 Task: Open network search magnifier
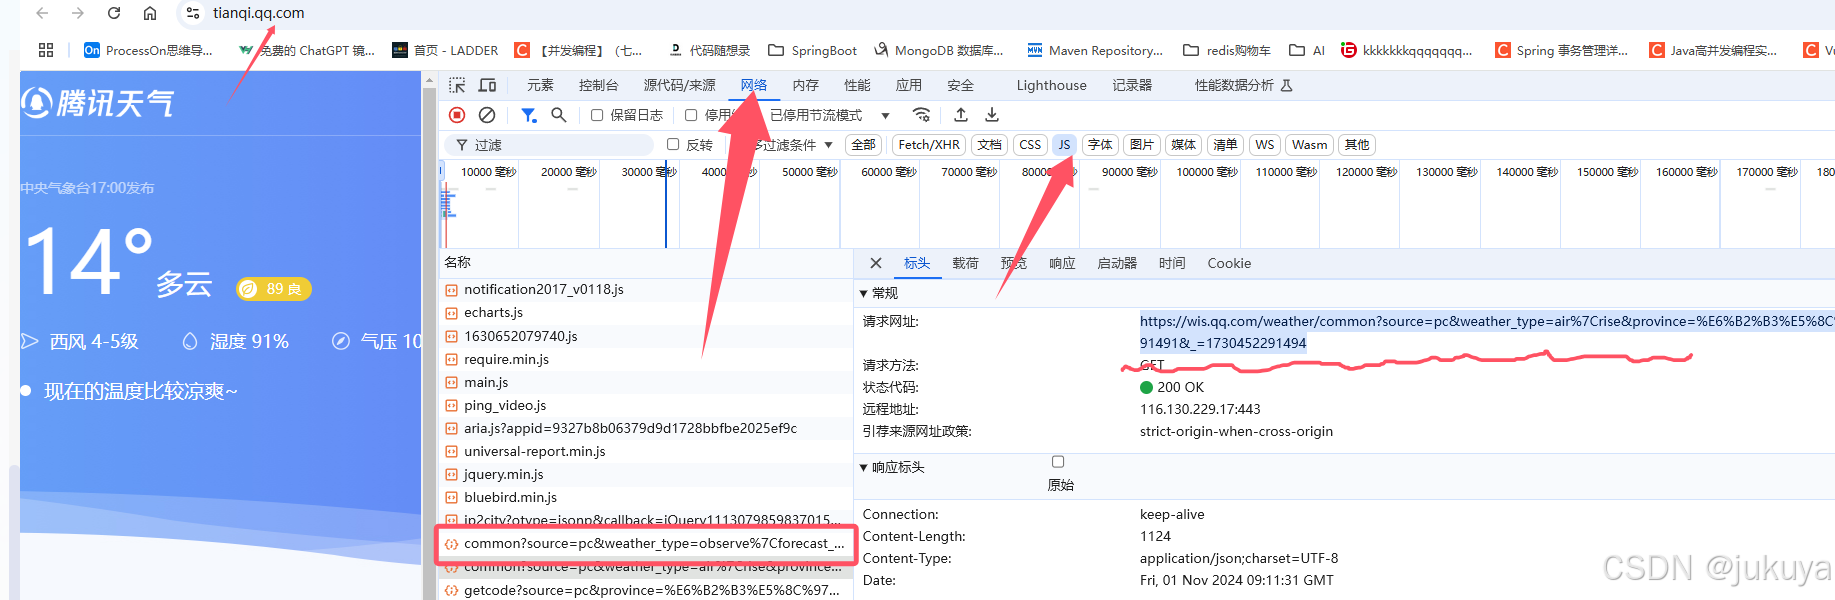559,115
